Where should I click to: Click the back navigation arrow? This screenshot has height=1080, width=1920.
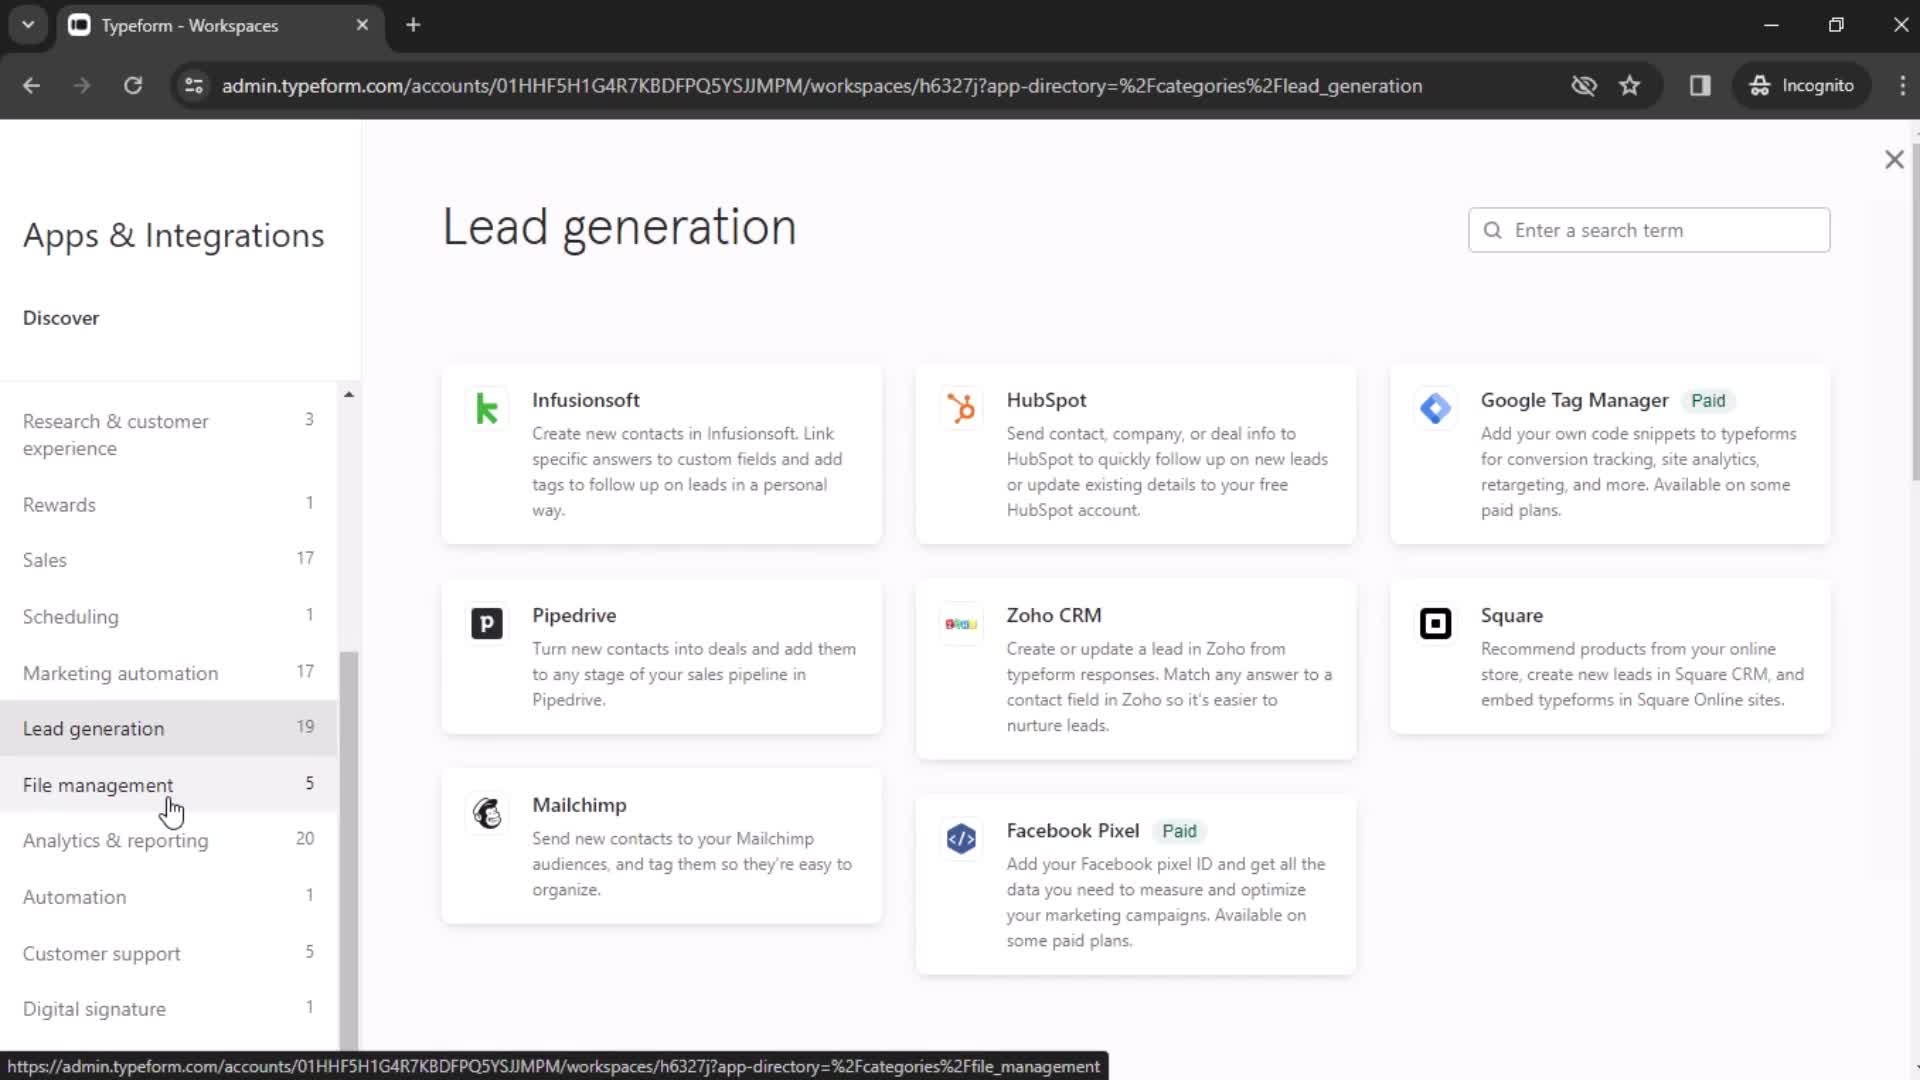click(x=31, y=86)
